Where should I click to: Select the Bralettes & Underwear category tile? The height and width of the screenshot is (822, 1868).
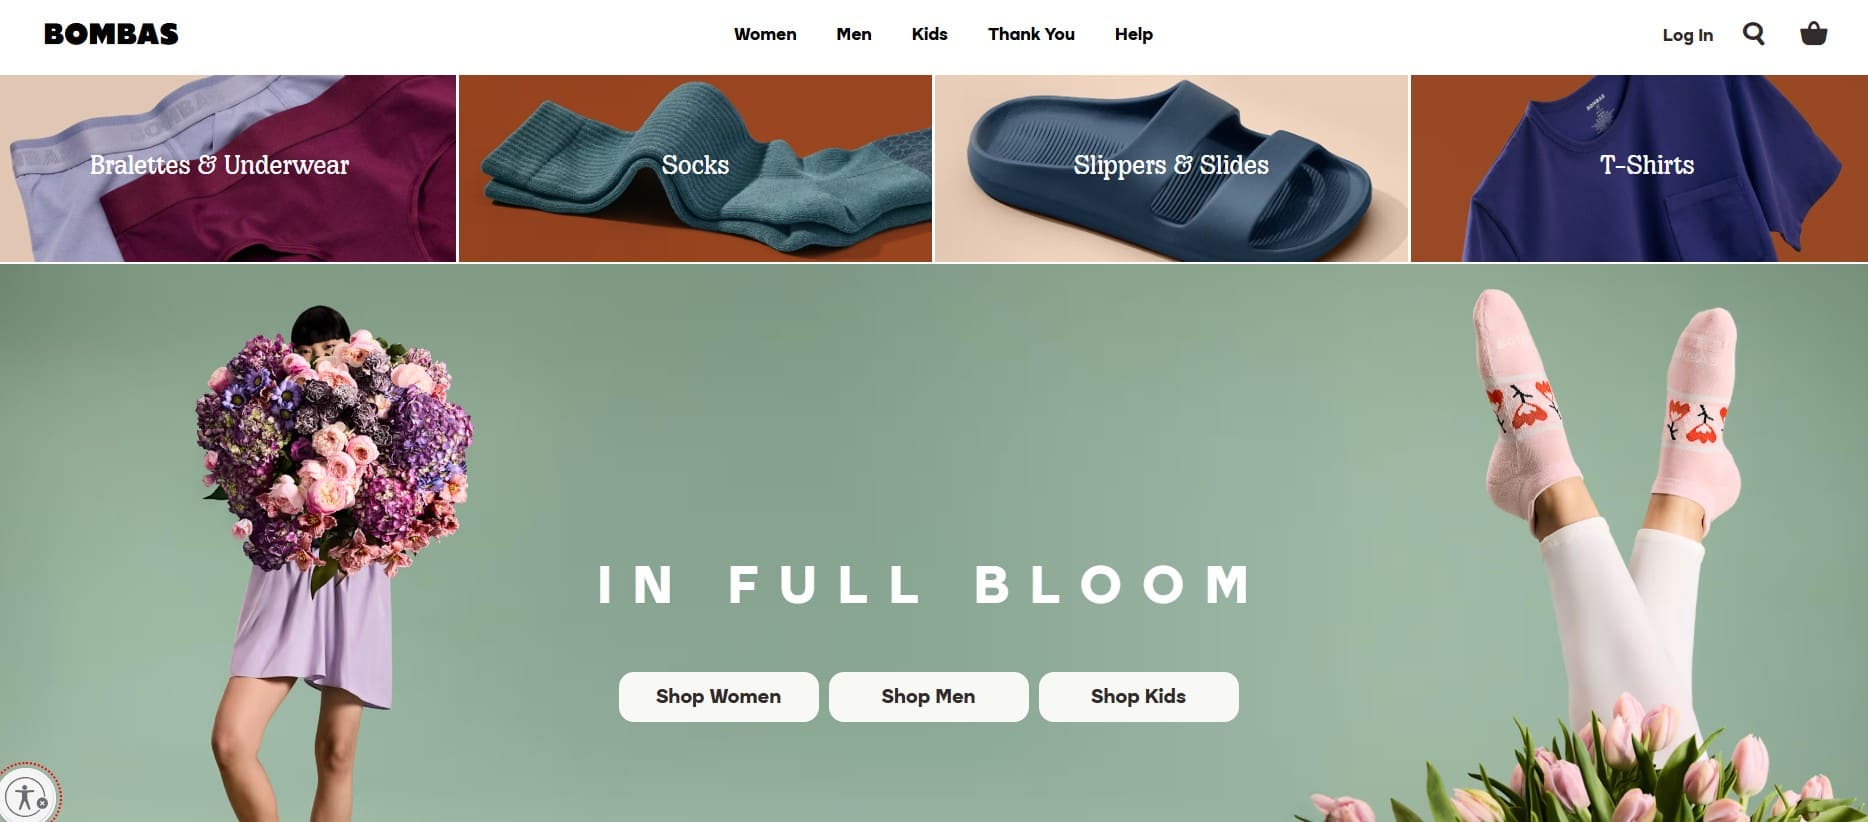point(228,168)
